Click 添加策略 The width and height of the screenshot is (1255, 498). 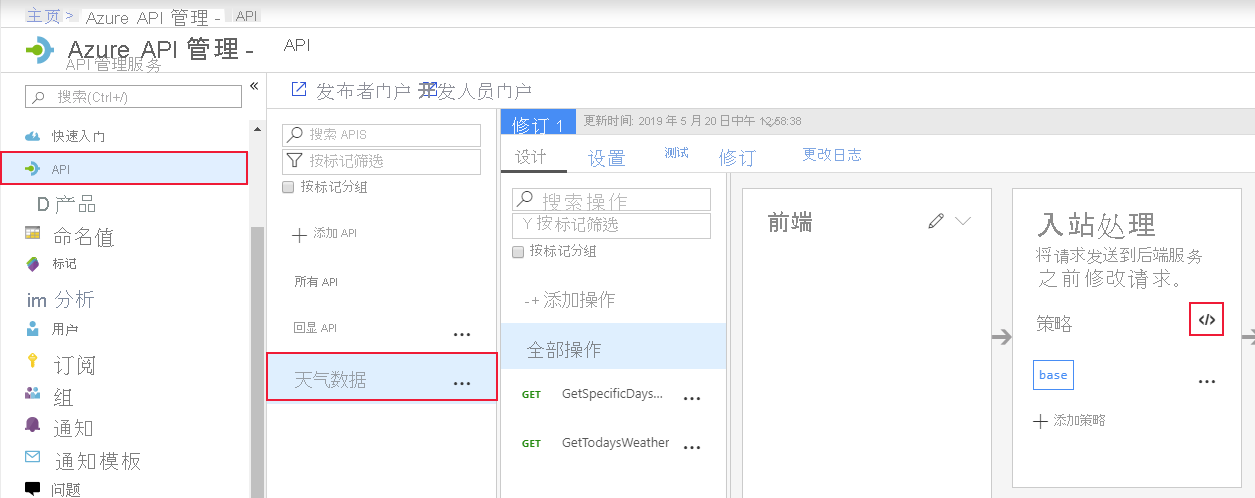(x=1079, y=421)
